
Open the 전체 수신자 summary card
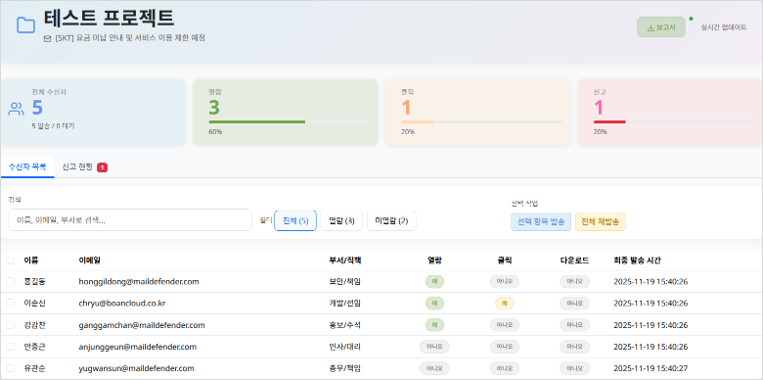[93, 112]
